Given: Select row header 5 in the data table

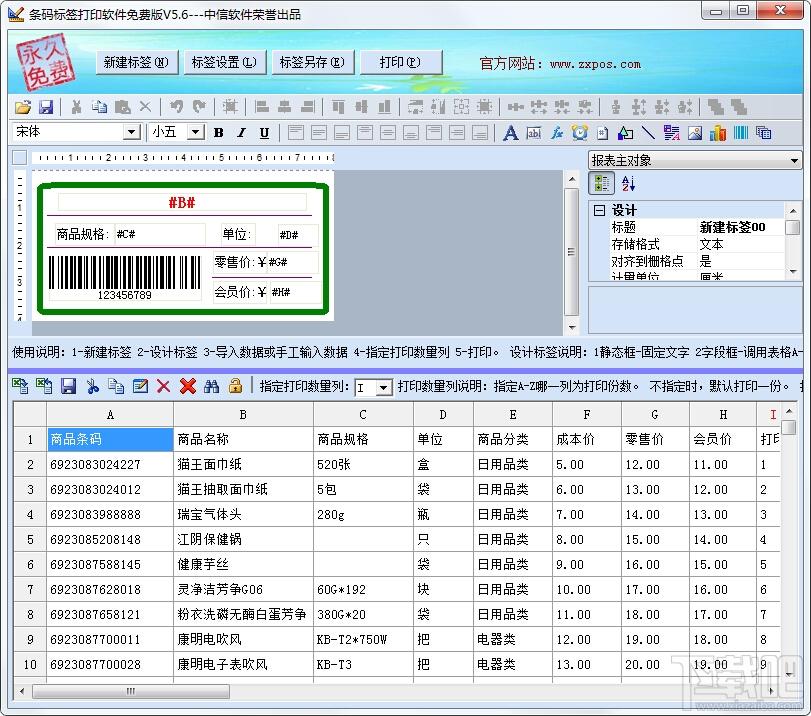Looking at the screenshot, I should 30,540.
